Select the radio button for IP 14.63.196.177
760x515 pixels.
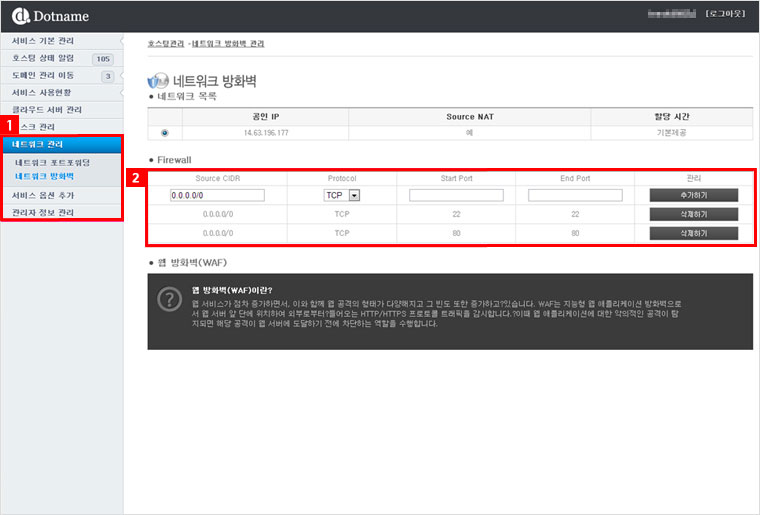point(165,132)
